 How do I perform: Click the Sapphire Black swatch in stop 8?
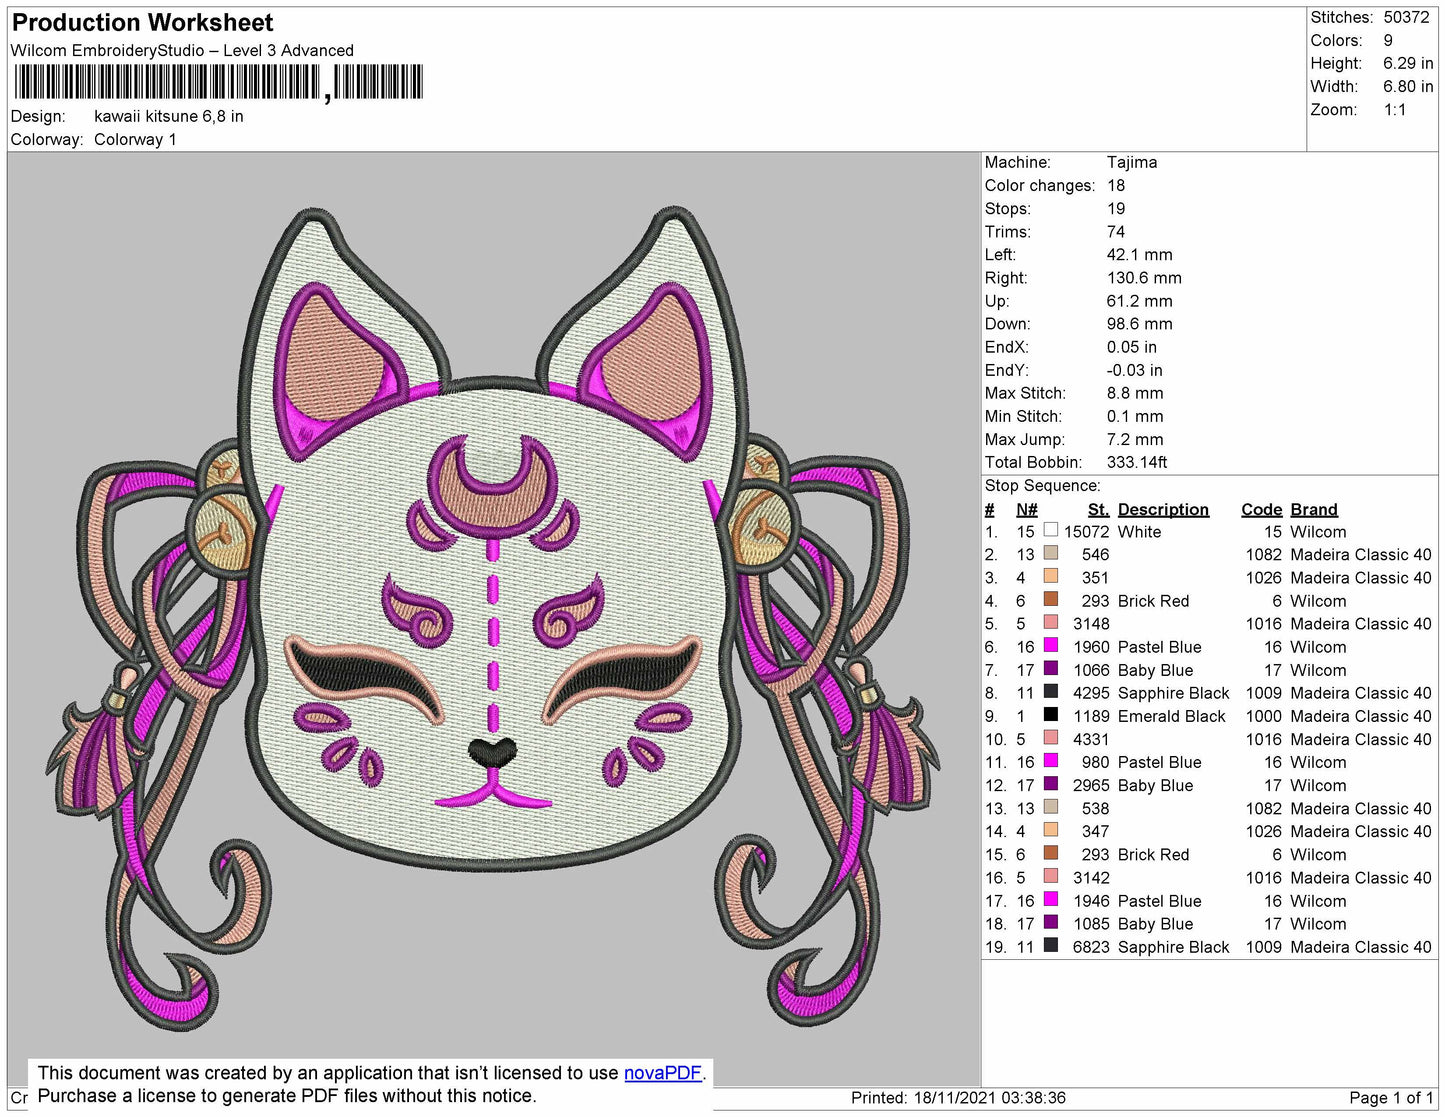pyautogui.click(x=1051, y=692)
